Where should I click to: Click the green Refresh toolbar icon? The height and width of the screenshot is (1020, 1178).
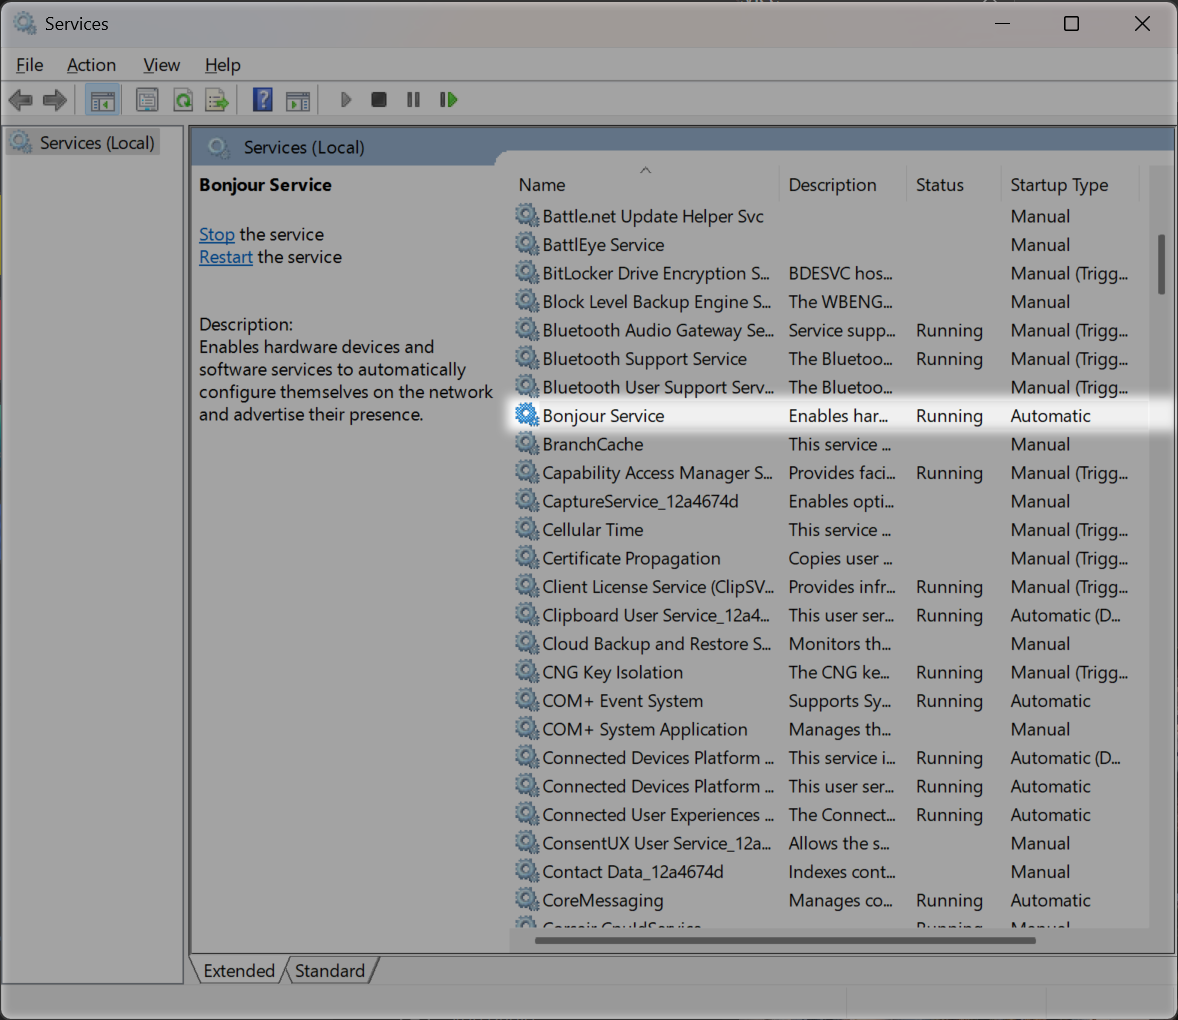coord(183,100)
